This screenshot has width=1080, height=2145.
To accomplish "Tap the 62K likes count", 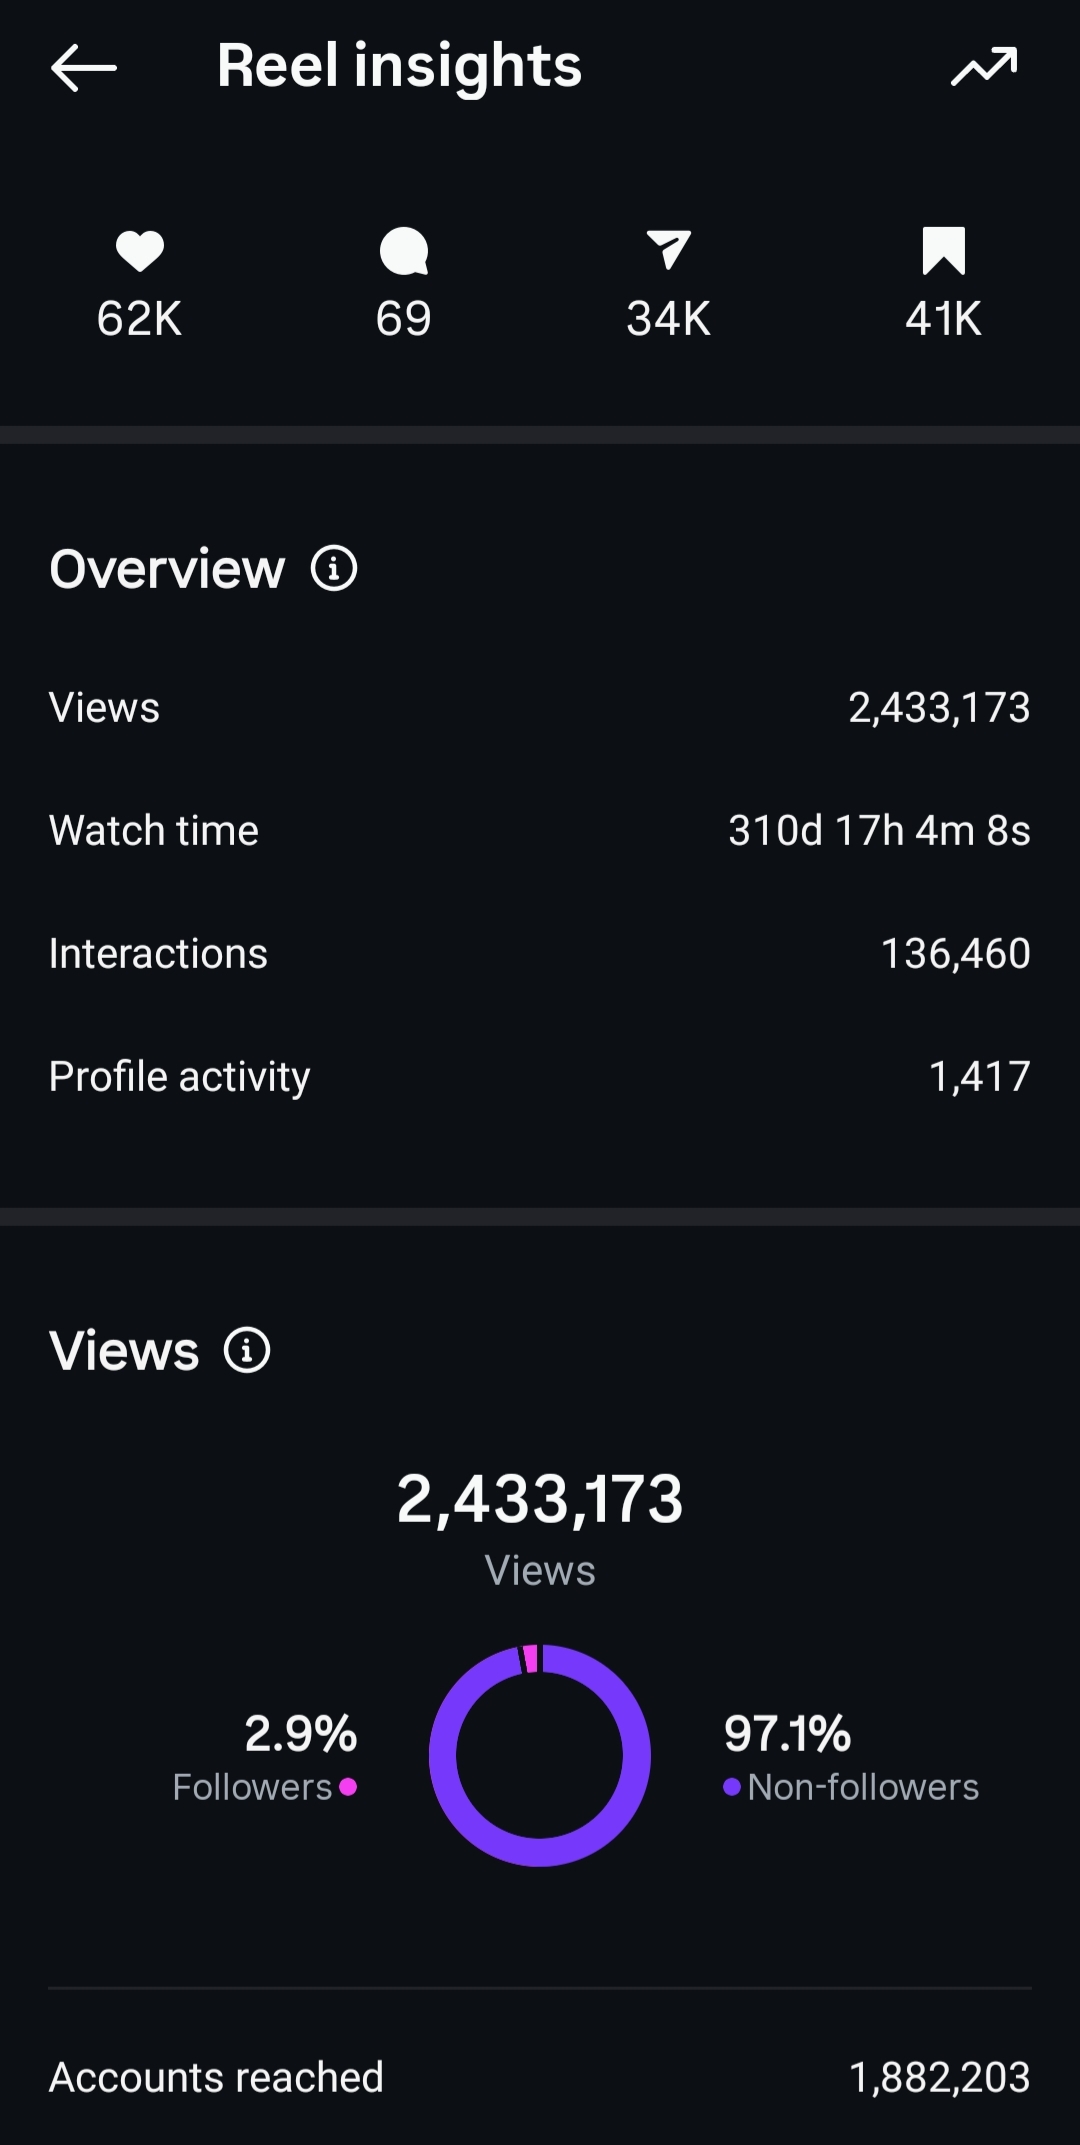I will (x=140, y=319).
